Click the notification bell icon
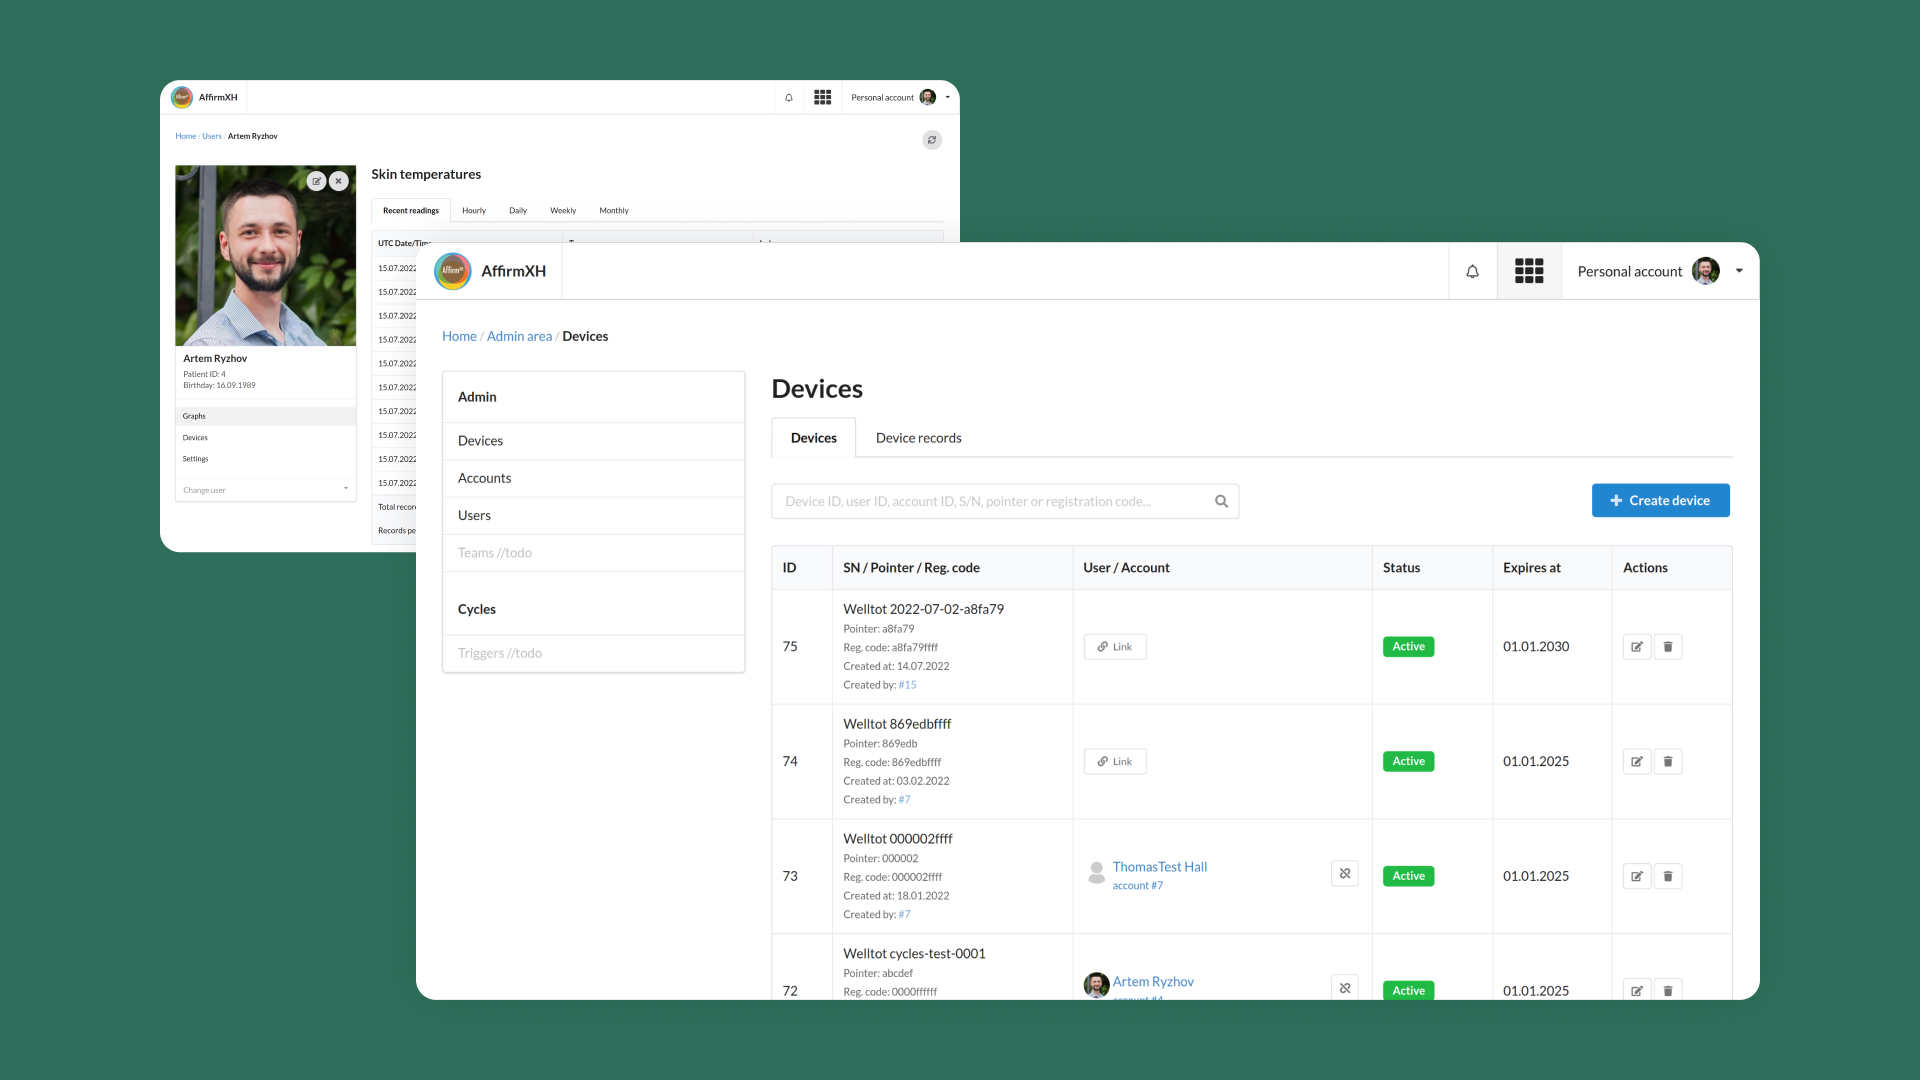This screenshot has width=1920, height=1080. click(1472, 270)
